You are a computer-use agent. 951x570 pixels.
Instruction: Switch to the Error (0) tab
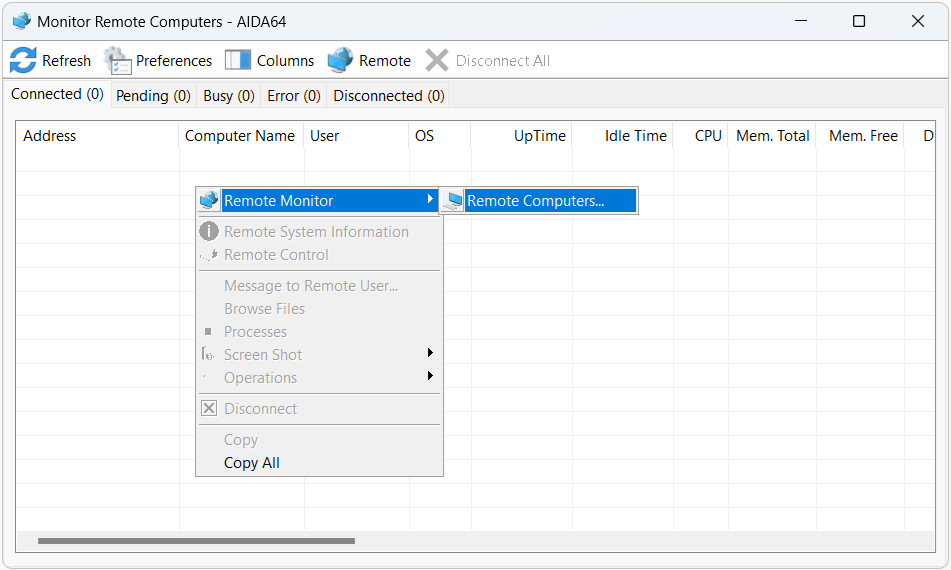click(x=294, y=96)
